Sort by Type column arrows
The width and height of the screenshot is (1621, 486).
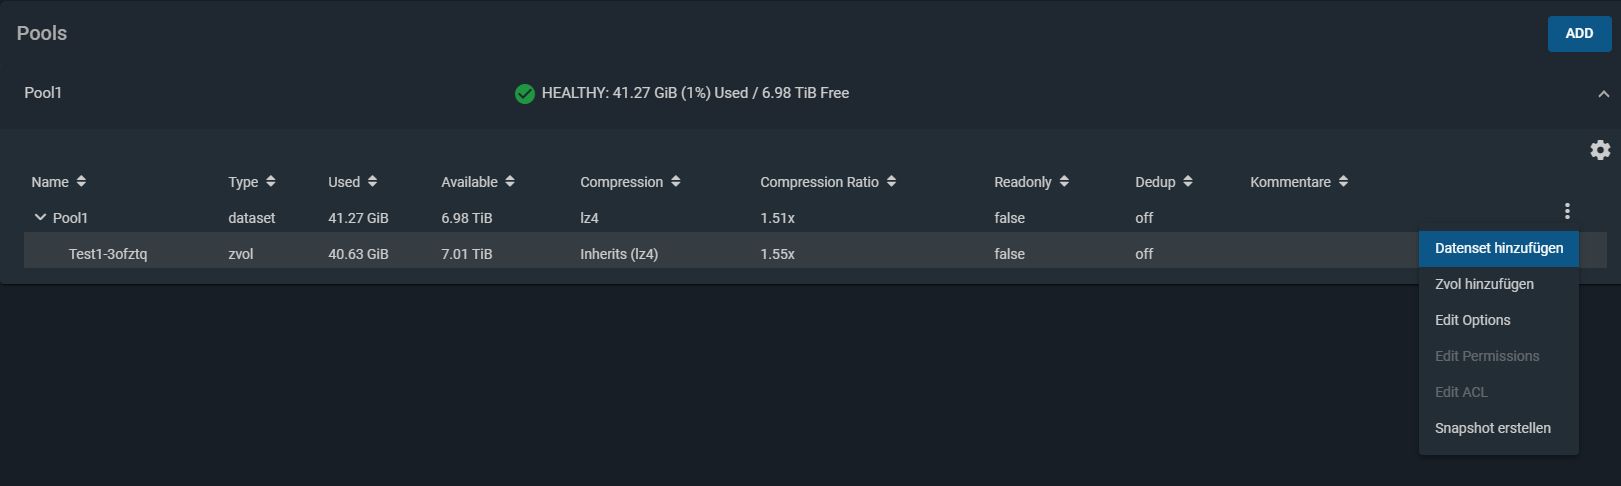(x=271, y=181)
